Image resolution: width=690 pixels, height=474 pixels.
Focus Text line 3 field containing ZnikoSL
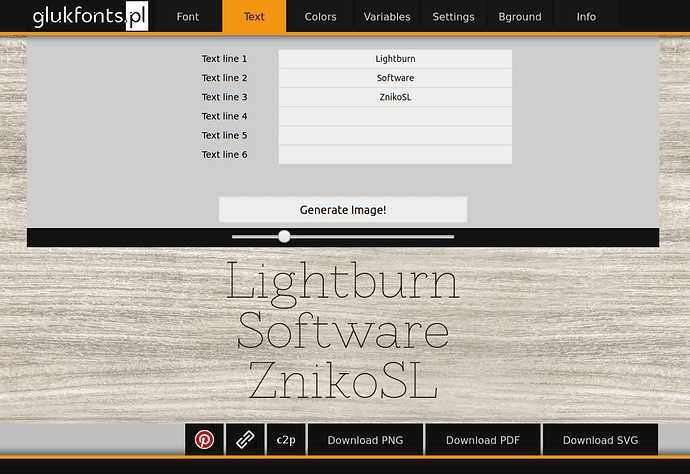click(395, 97)
